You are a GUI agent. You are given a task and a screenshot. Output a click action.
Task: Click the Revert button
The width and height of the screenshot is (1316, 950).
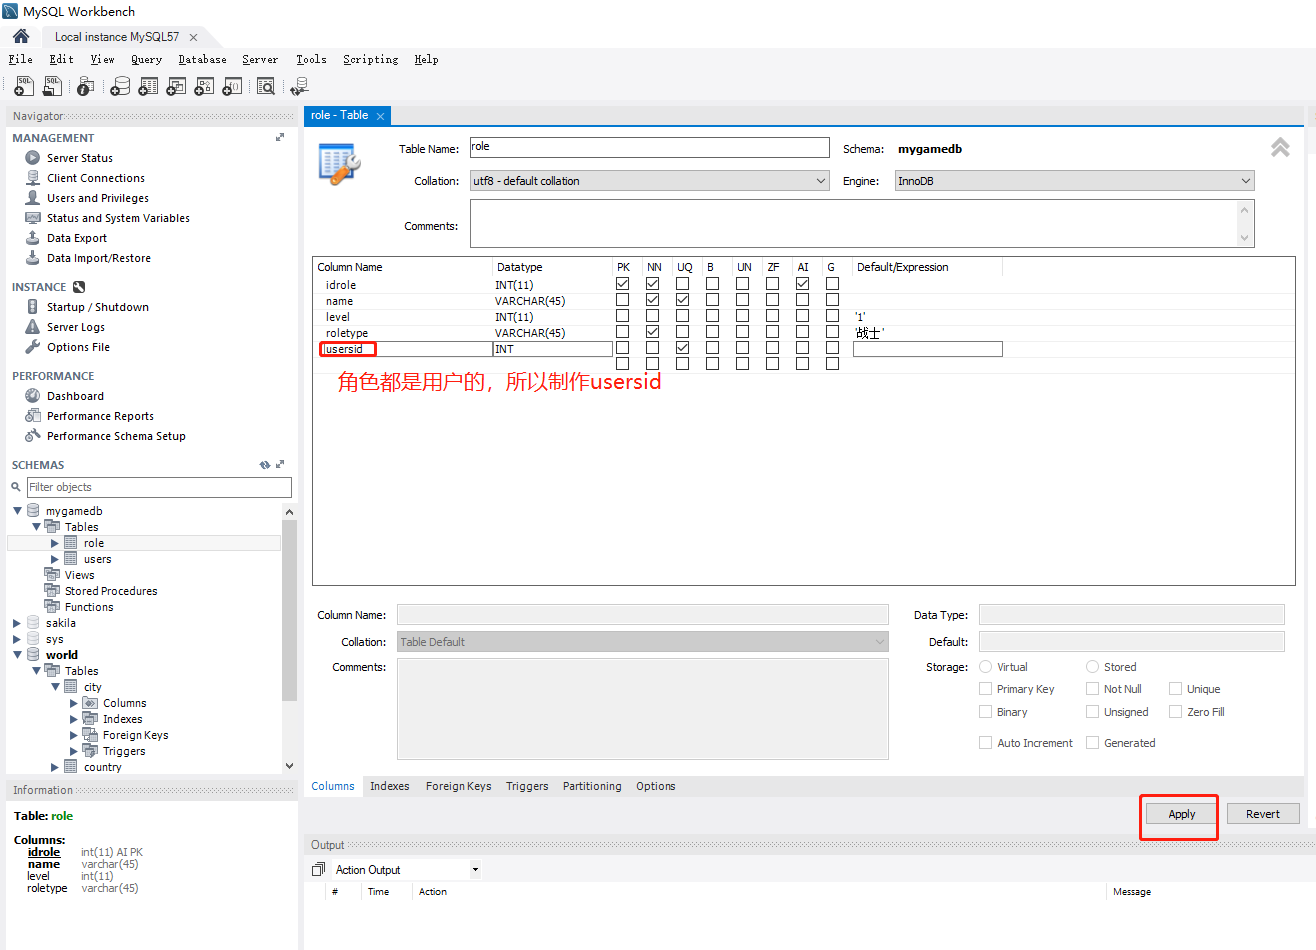1263,814
